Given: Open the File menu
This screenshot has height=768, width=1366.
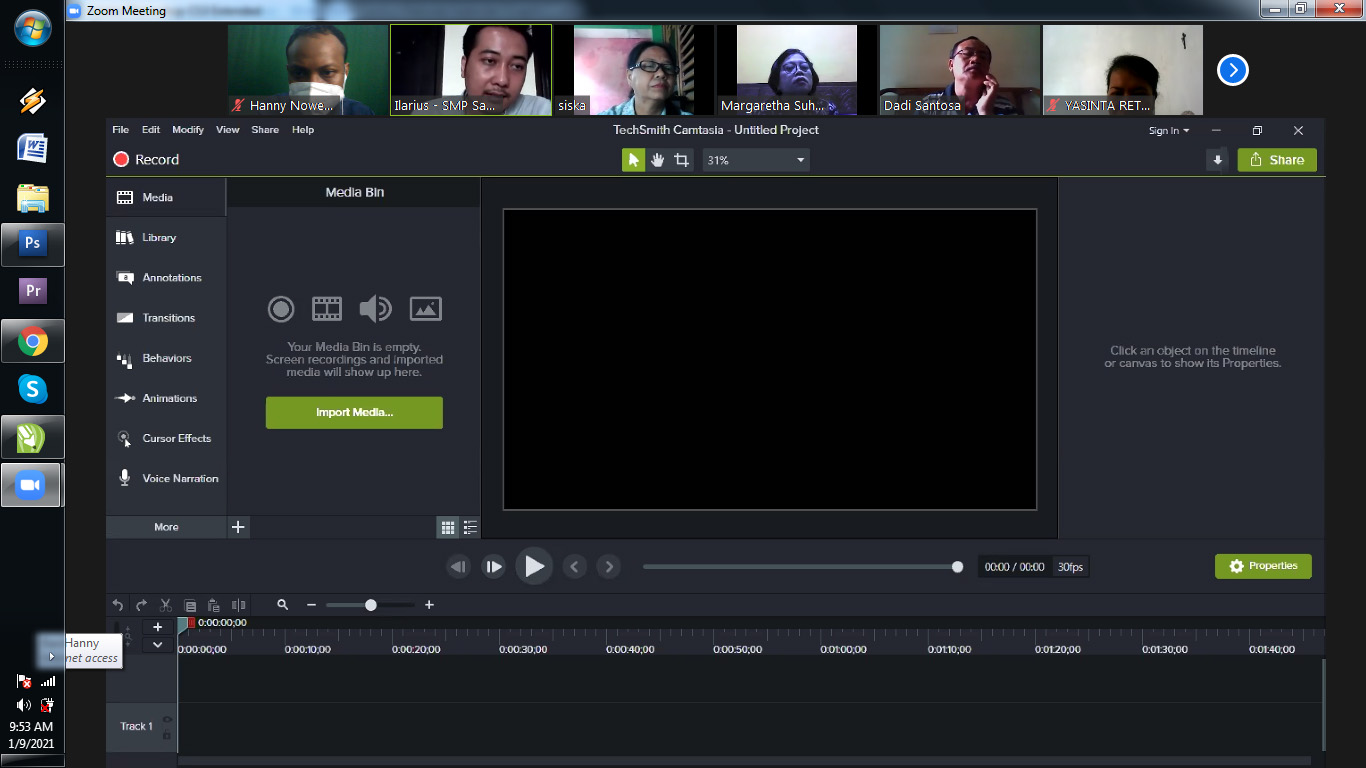Looking at the screenshot, I should tap(121, 130).
